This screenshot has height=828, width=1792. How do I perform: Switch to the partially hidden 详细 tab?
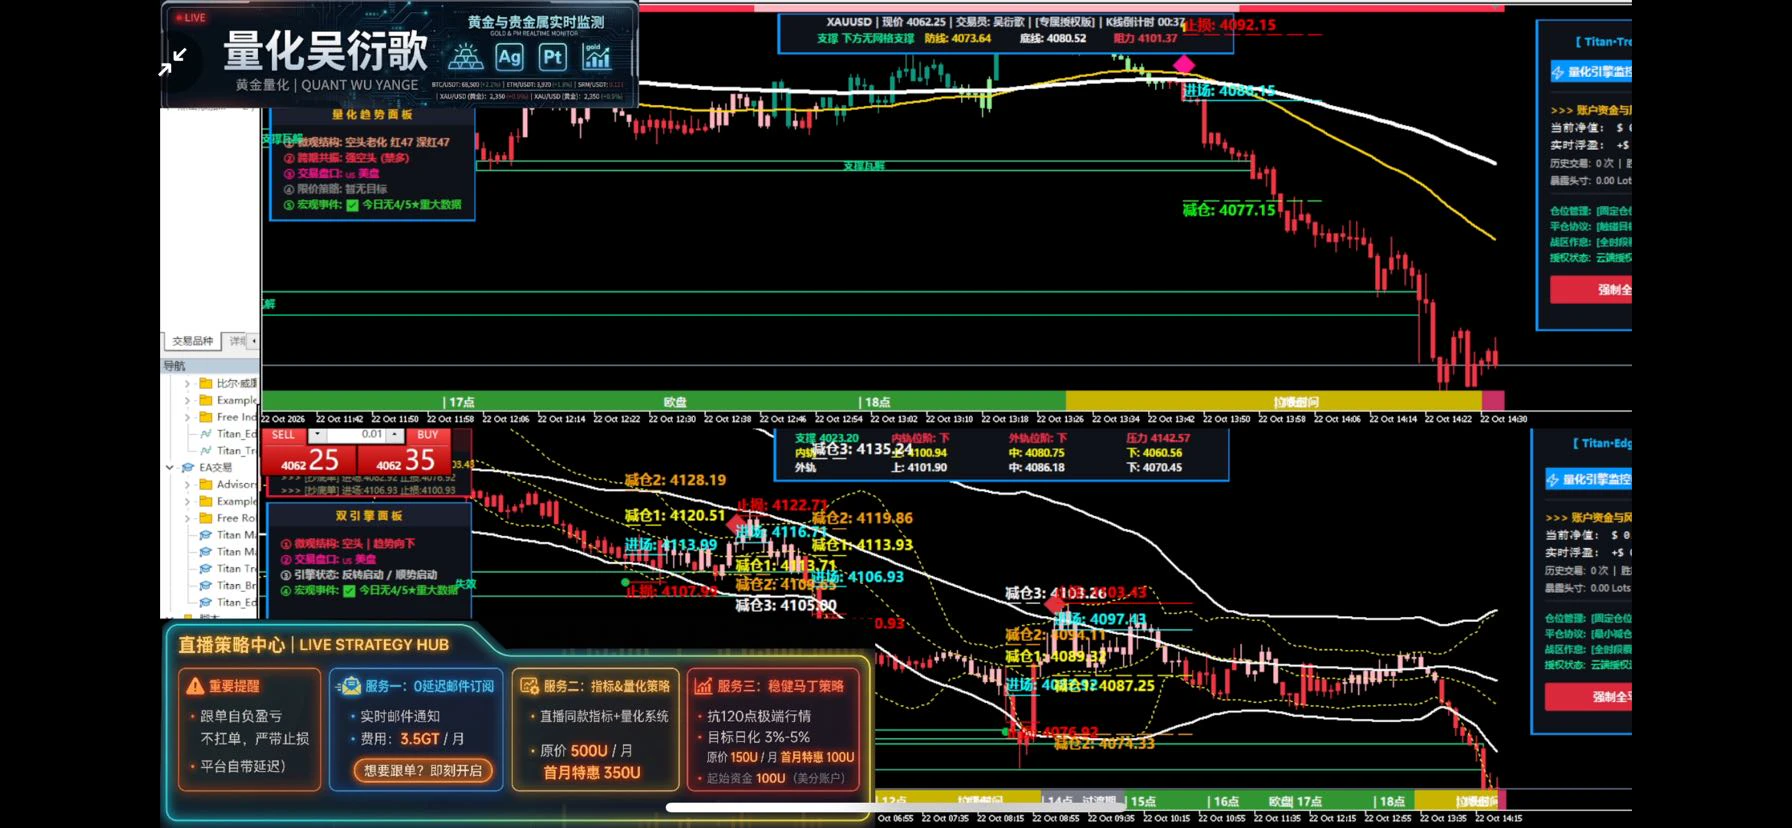pos(237,341)
